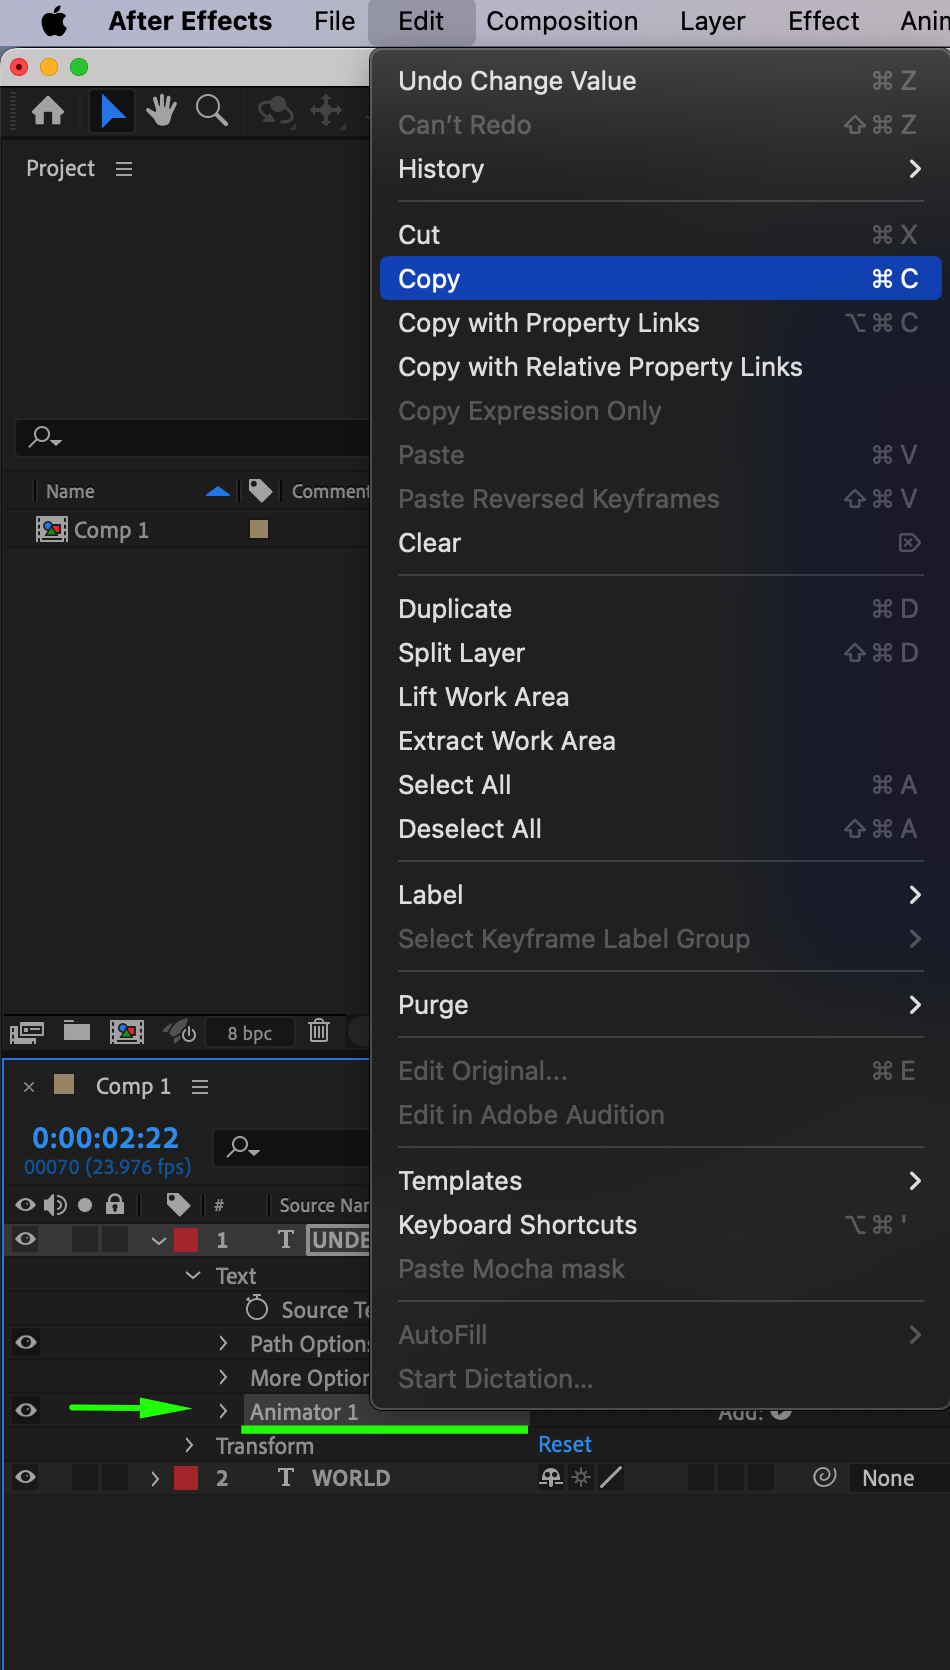This screenshot has height=1670, width=950.
Task: Select the Zoom magnifier tool
Action: (211, 111)
